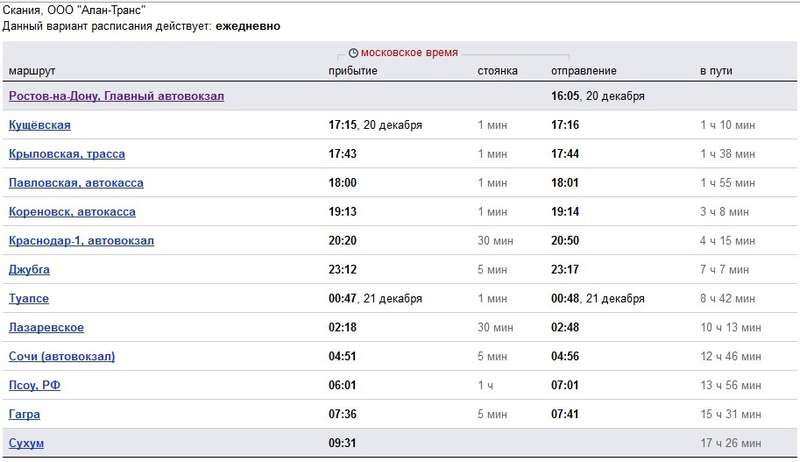
Task: Open the Туапсе stop link
Action: [x=28, y=299]
